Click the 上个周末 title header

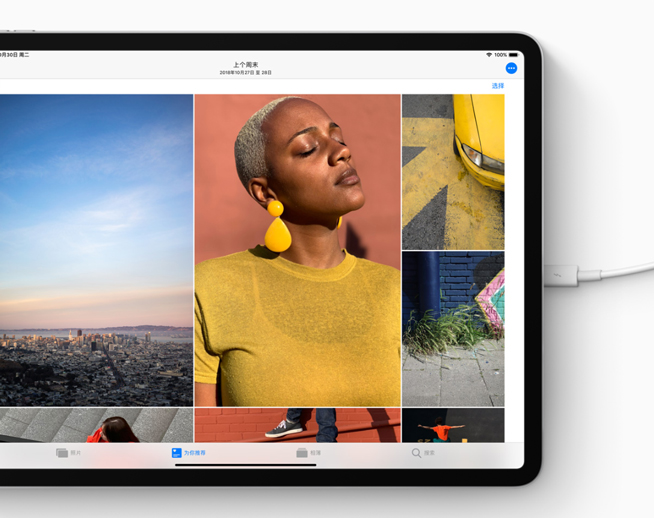[x=246, y=65]
